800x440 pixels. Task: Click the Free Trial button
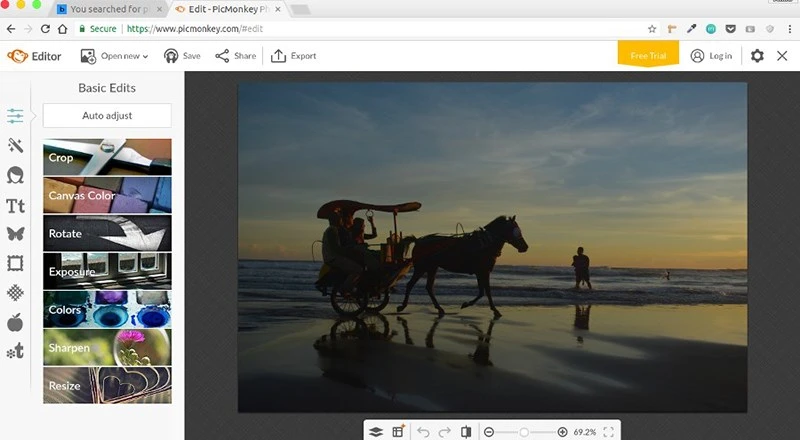pyautogui.click(x=647, y=55)
